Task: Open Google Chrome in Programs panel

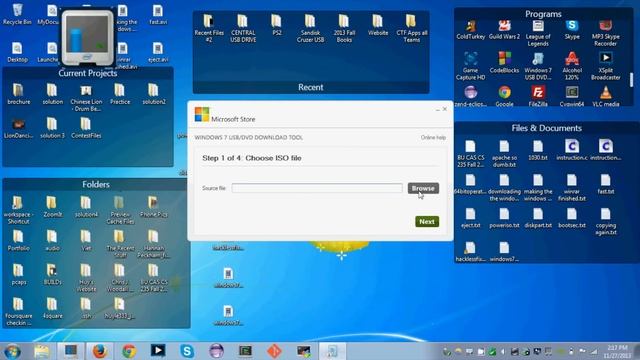Action: (x=504, y=96)
